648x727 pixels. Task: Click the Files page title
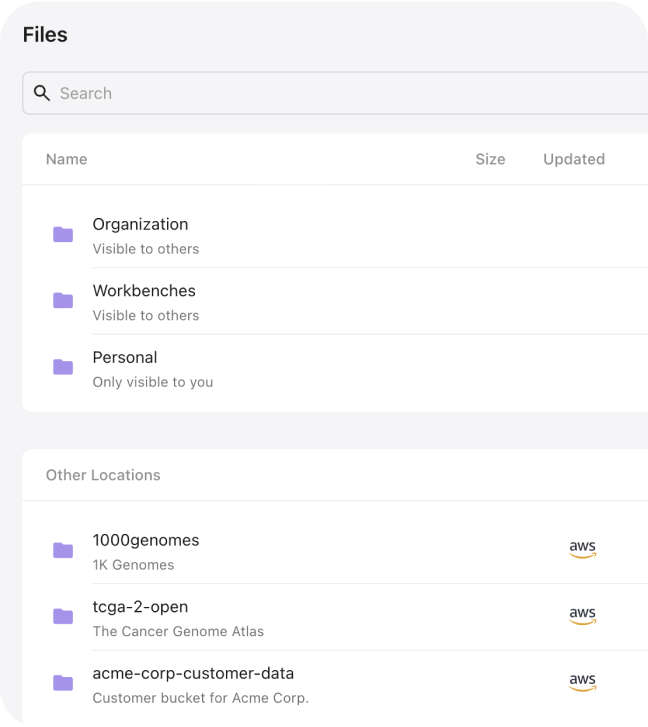(x=45, y=35)
